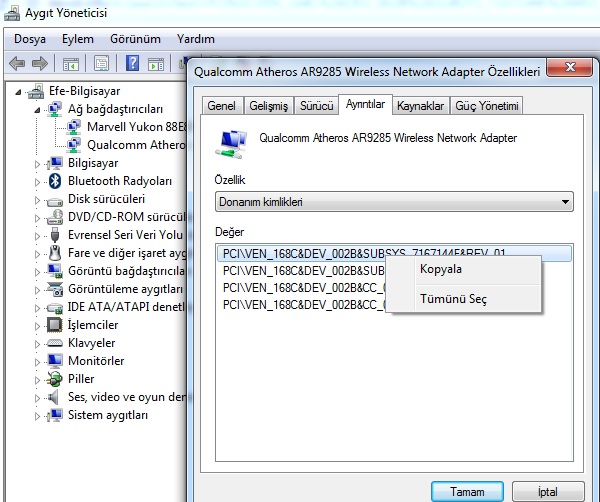600x502 pixels.
Task: Open the Eylem menu
Action: click(78, 39)
